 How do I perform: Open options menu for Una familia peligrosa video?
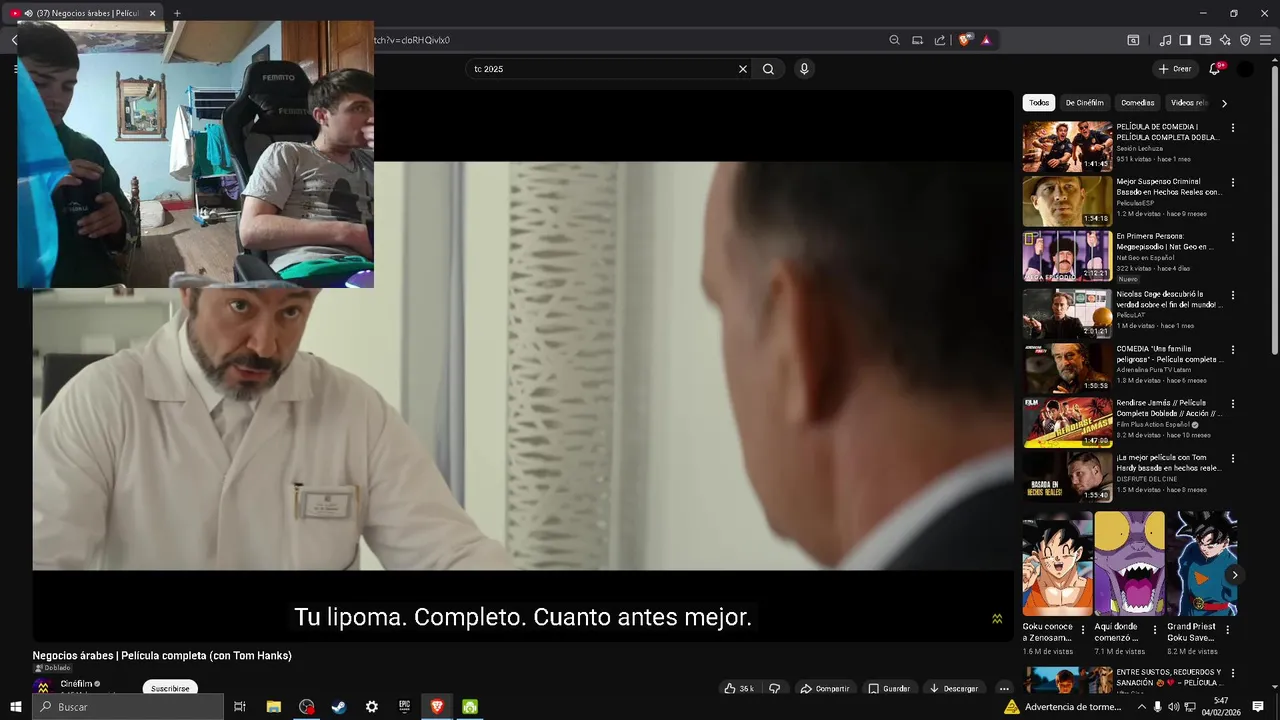point(1233,350)
